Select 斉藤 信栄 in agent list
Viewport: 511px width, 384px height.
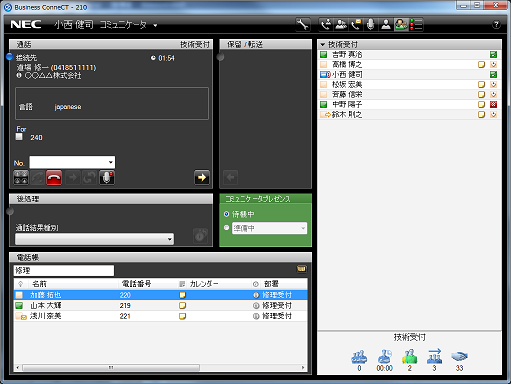click(410, 95)
